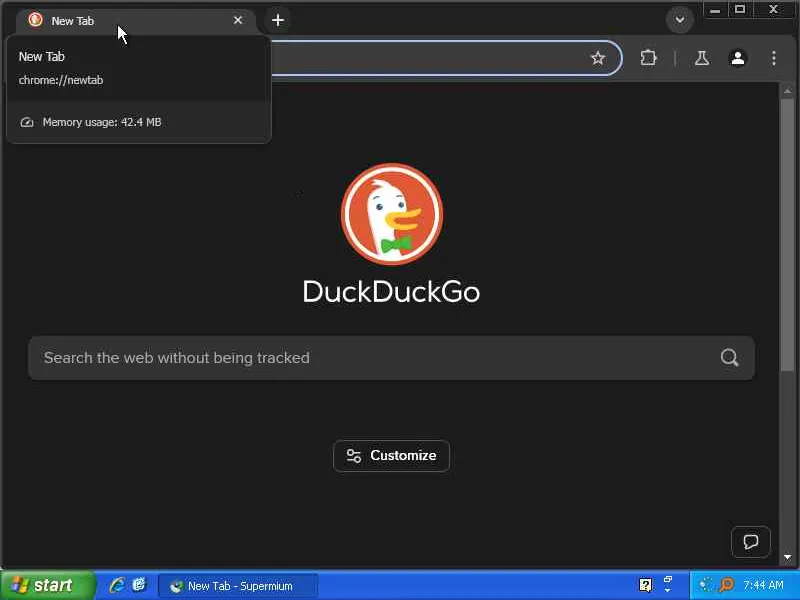
Task: Click the memory usage gauge icon
Action: pos(27,122)
